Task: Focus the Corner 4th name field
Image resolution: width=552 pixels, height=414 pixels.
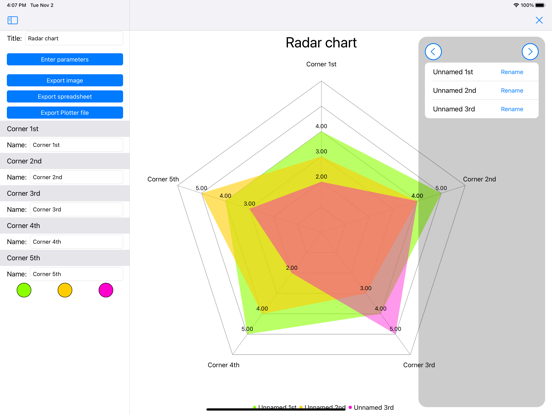Action: tap(76, 242)
